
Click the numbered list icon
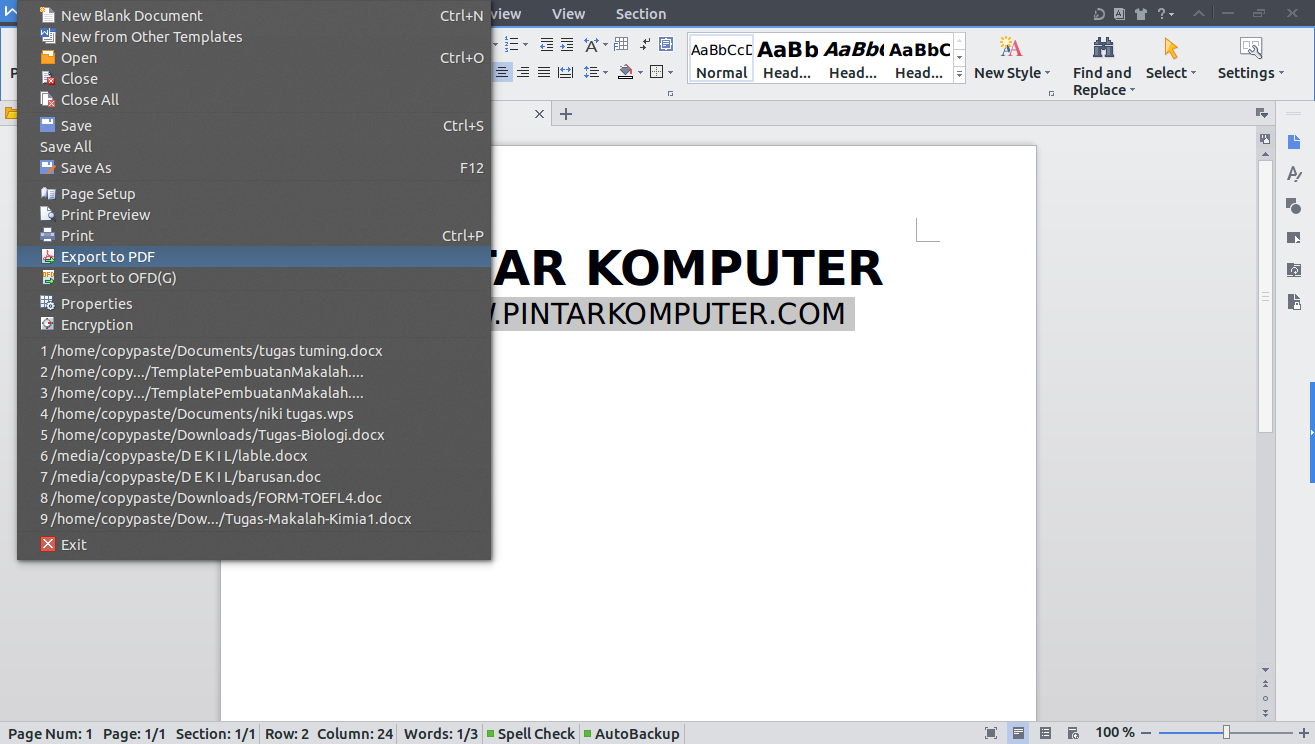pos(513,44)
